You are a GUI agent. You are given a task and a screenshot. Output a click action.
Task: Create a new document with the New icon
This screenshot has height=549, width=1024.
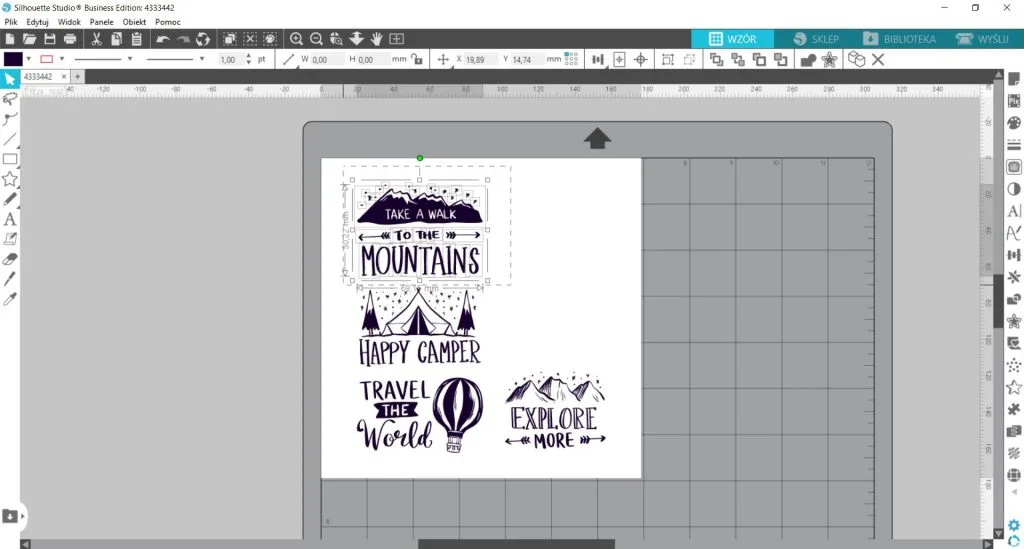tap(10, 39)
